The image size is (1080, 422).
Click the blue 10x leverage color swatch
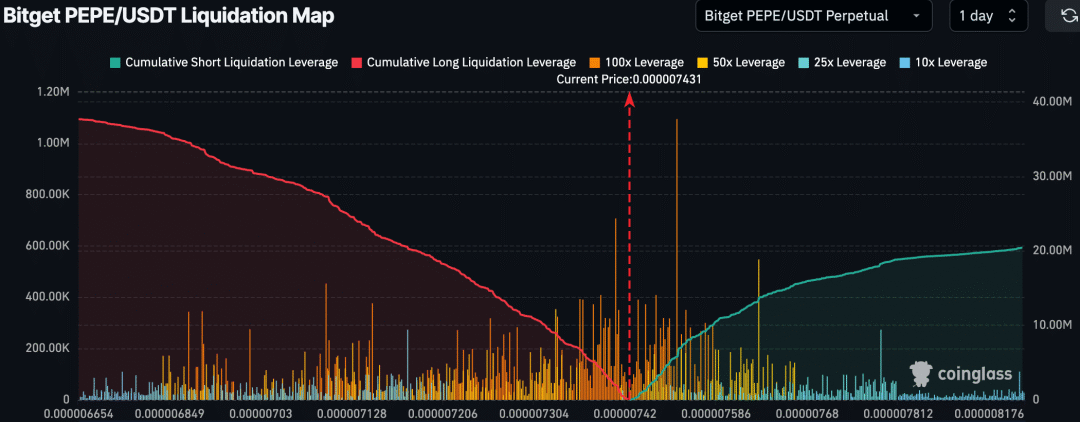904,63
